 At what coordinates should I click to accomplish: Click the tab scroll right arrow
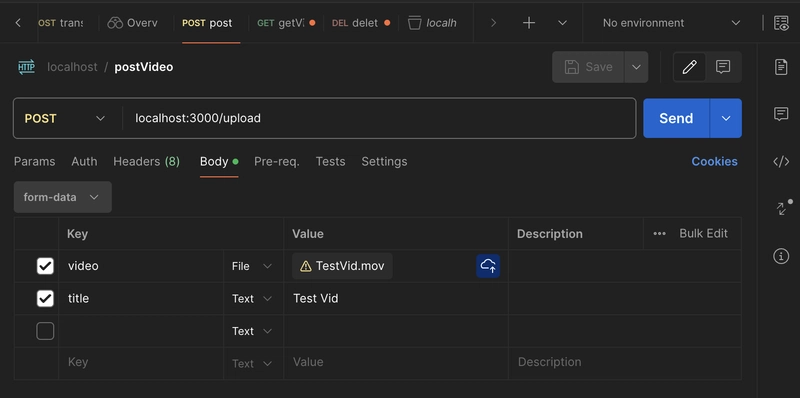(493, 23)
